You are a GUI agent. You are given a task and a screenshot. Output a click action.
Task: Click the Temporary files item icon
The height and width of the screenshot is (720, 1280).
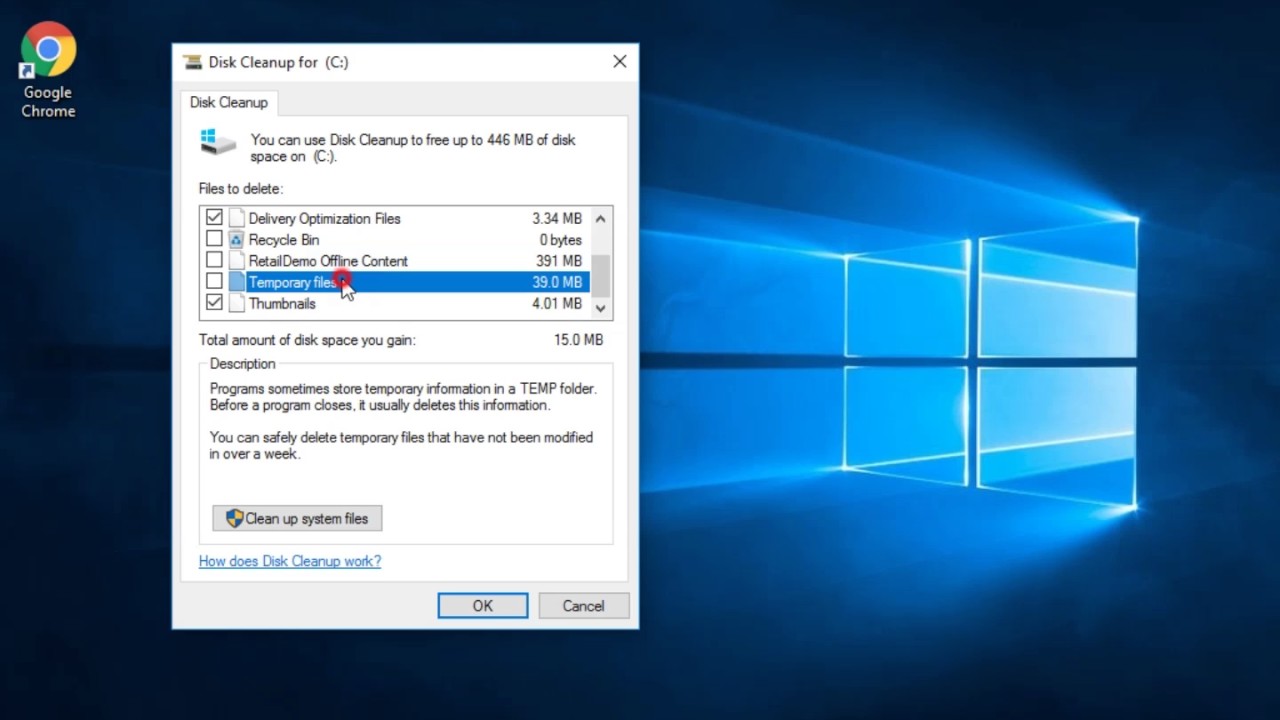pyautogui.click(x=236, y=282)
